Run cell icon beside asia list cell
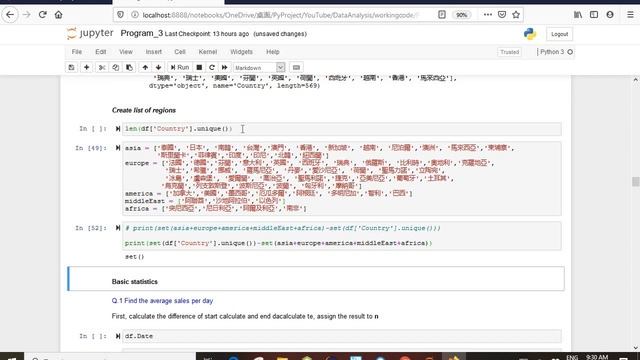 (x=118, y=148)
